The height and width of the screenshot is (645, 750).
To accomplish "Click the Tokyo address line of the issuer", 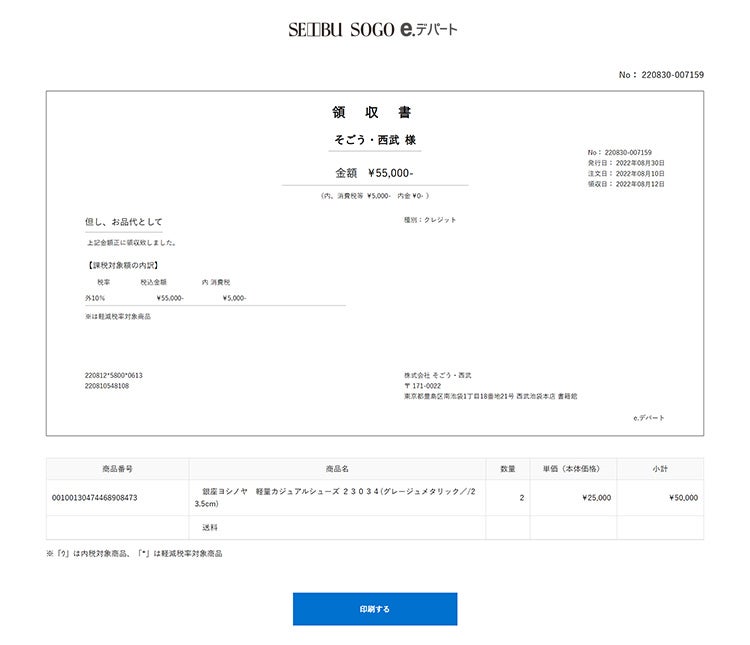I will click(490, 396).
